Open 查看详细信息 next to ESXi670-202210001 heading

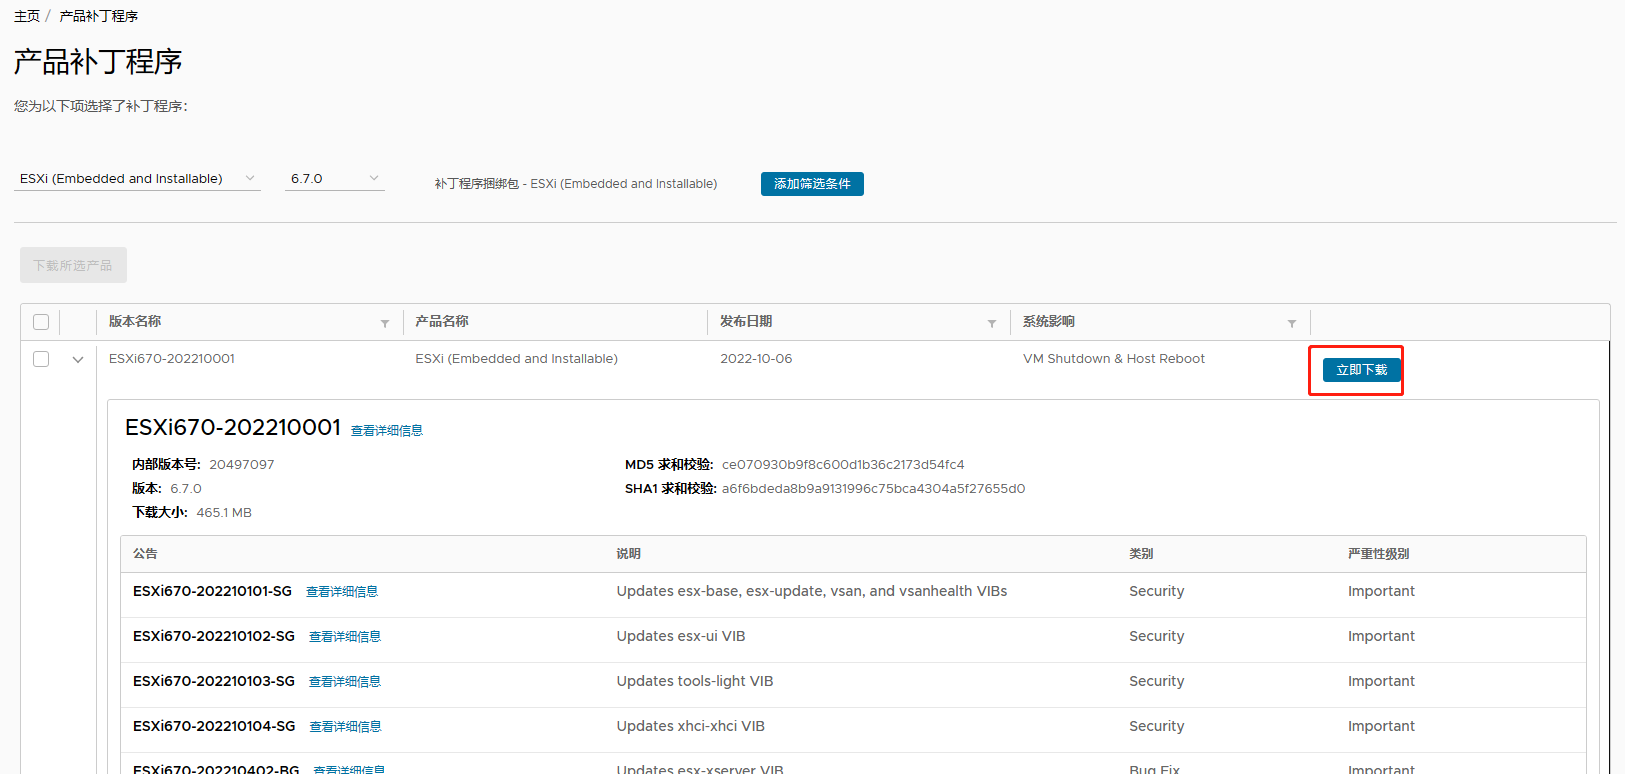coord(387,431)
